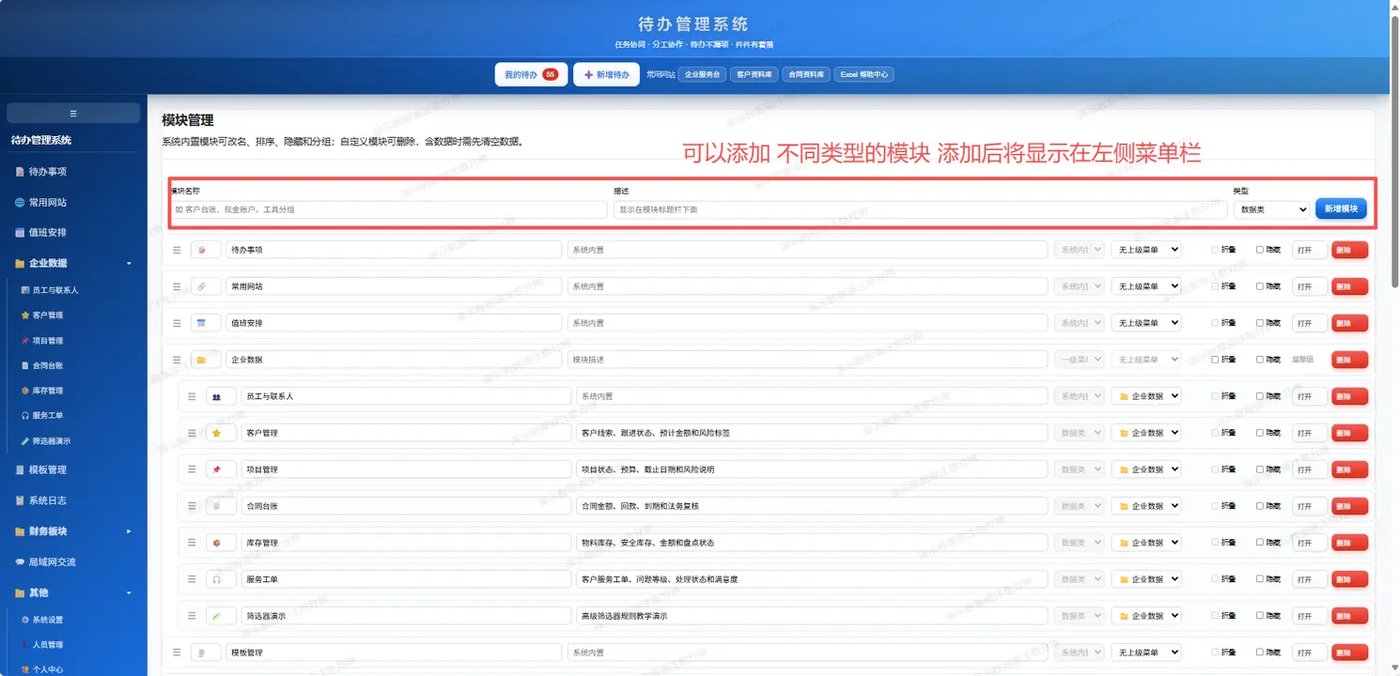This screenshot has height=676, width=1400.
Task: Grab the drag handle of 客户管理 row
Action: tap(192, 433)
